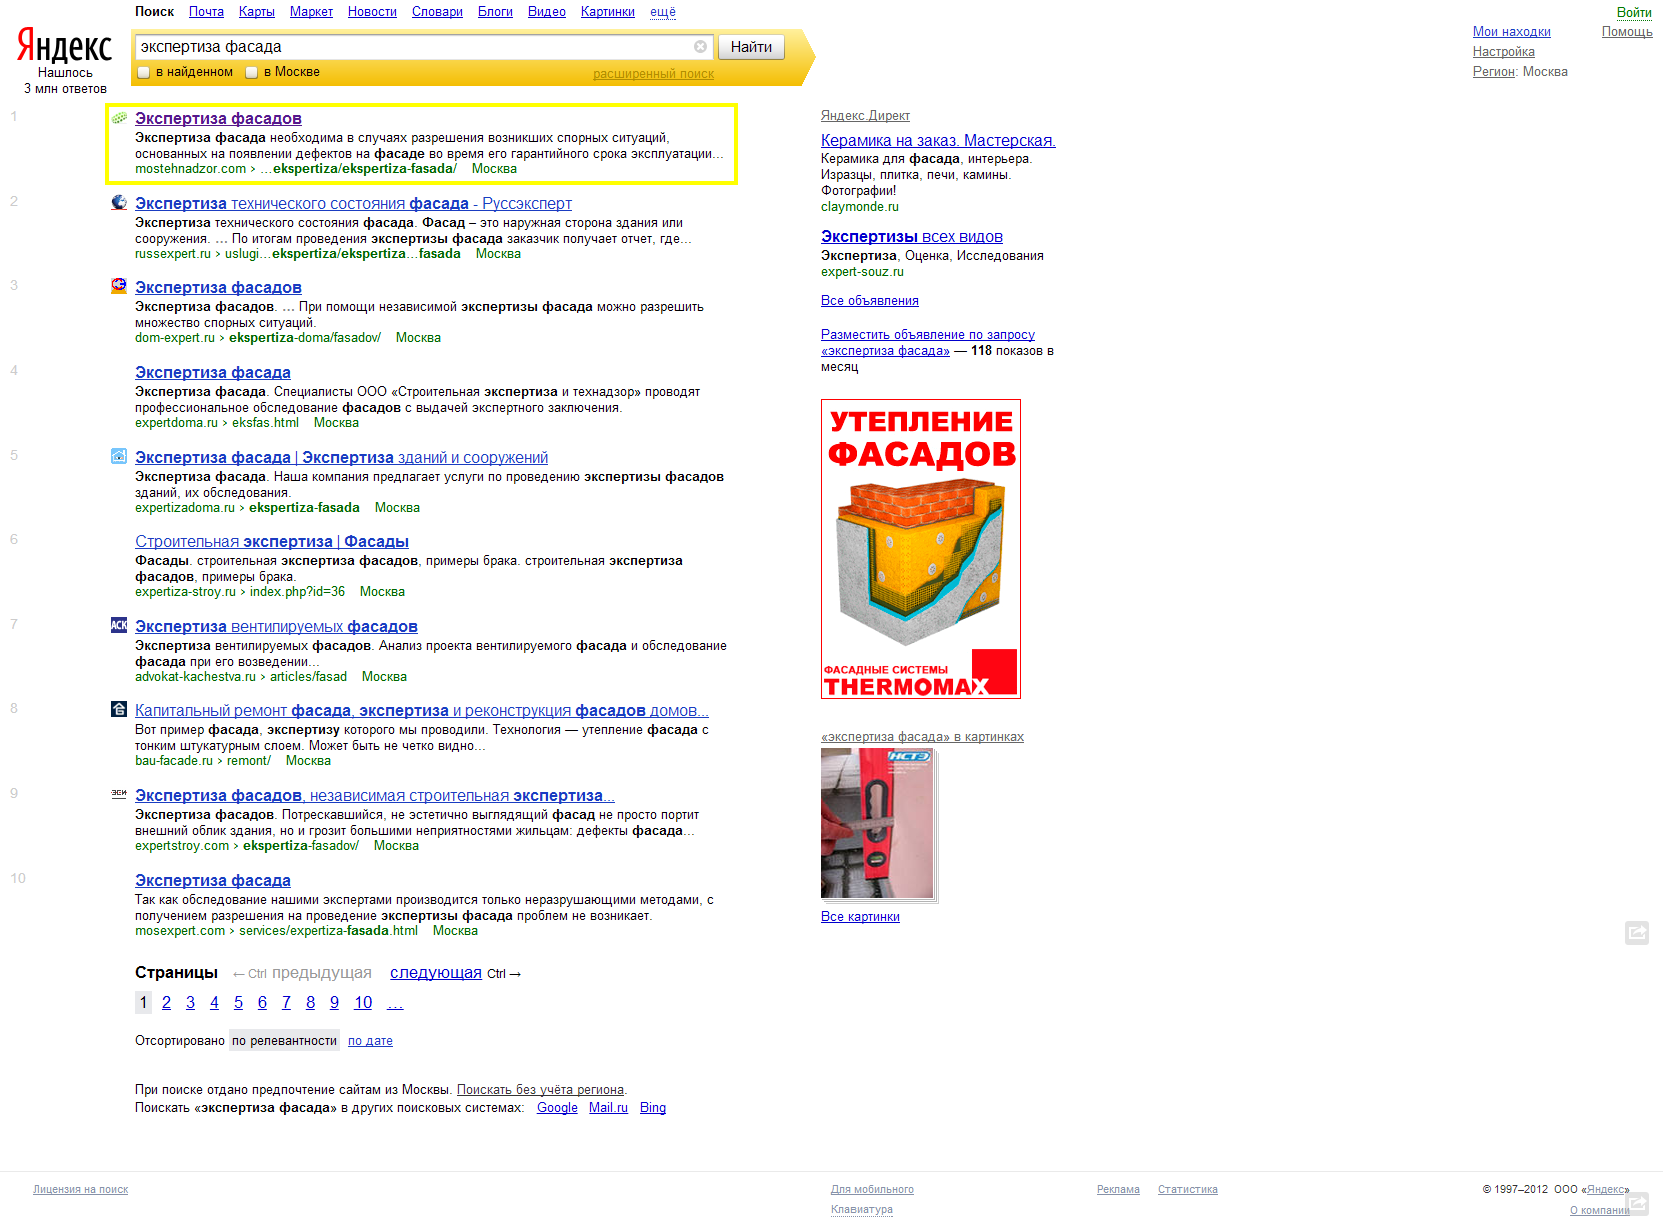The height and width of the screenshot is (1230, 1663).
Task: Sort results "по дате"
Action: pos(370,1041)
